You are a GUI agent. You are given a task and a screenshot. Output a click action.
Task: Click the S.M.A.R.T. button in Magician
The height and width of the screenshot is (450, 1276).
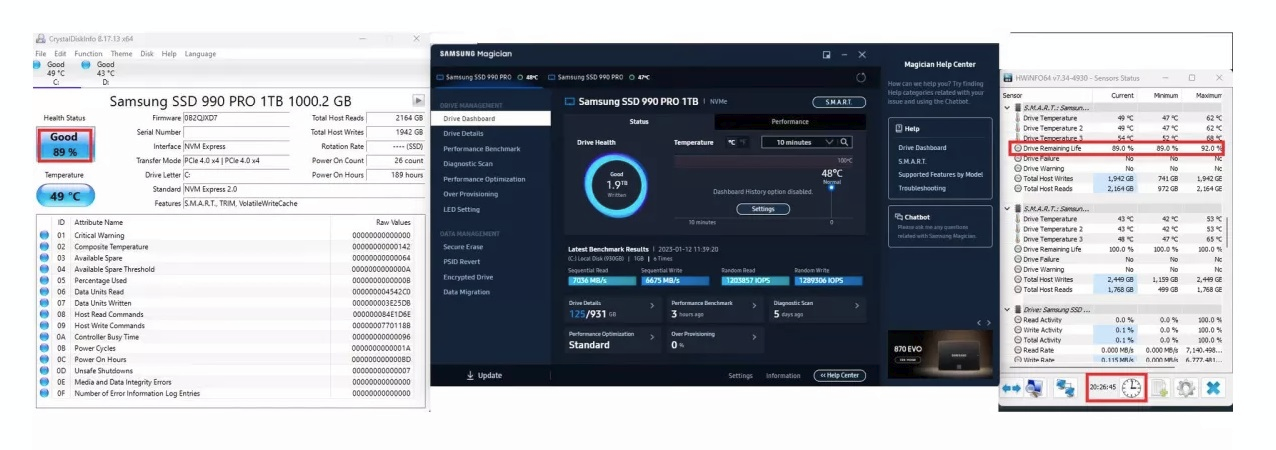[x=839, y=102]
